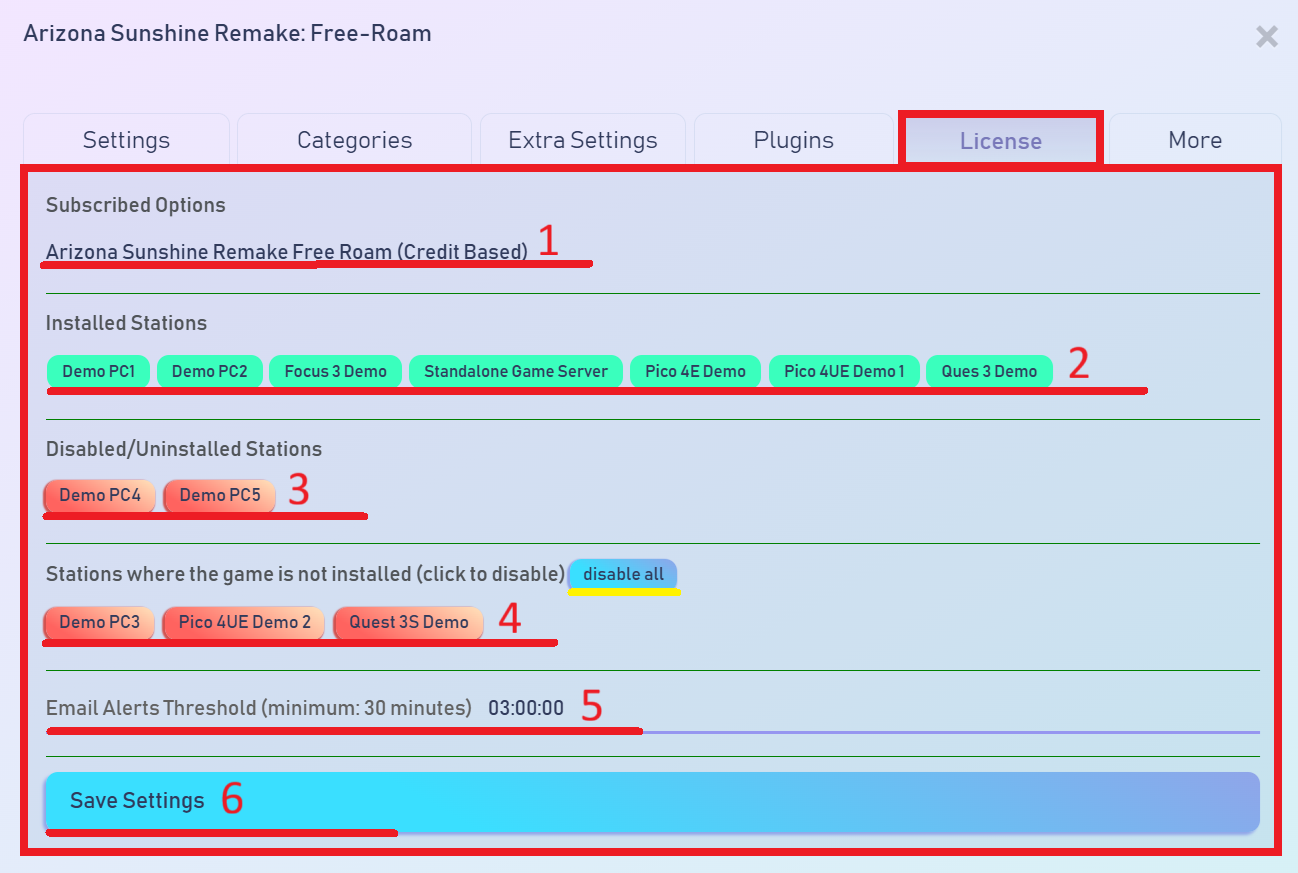This screenshot has height=873, width=1298.
Task: Edit the email alerts threshold 03:00:00 field
Action: pyautogui.click(x=872, y=709)
